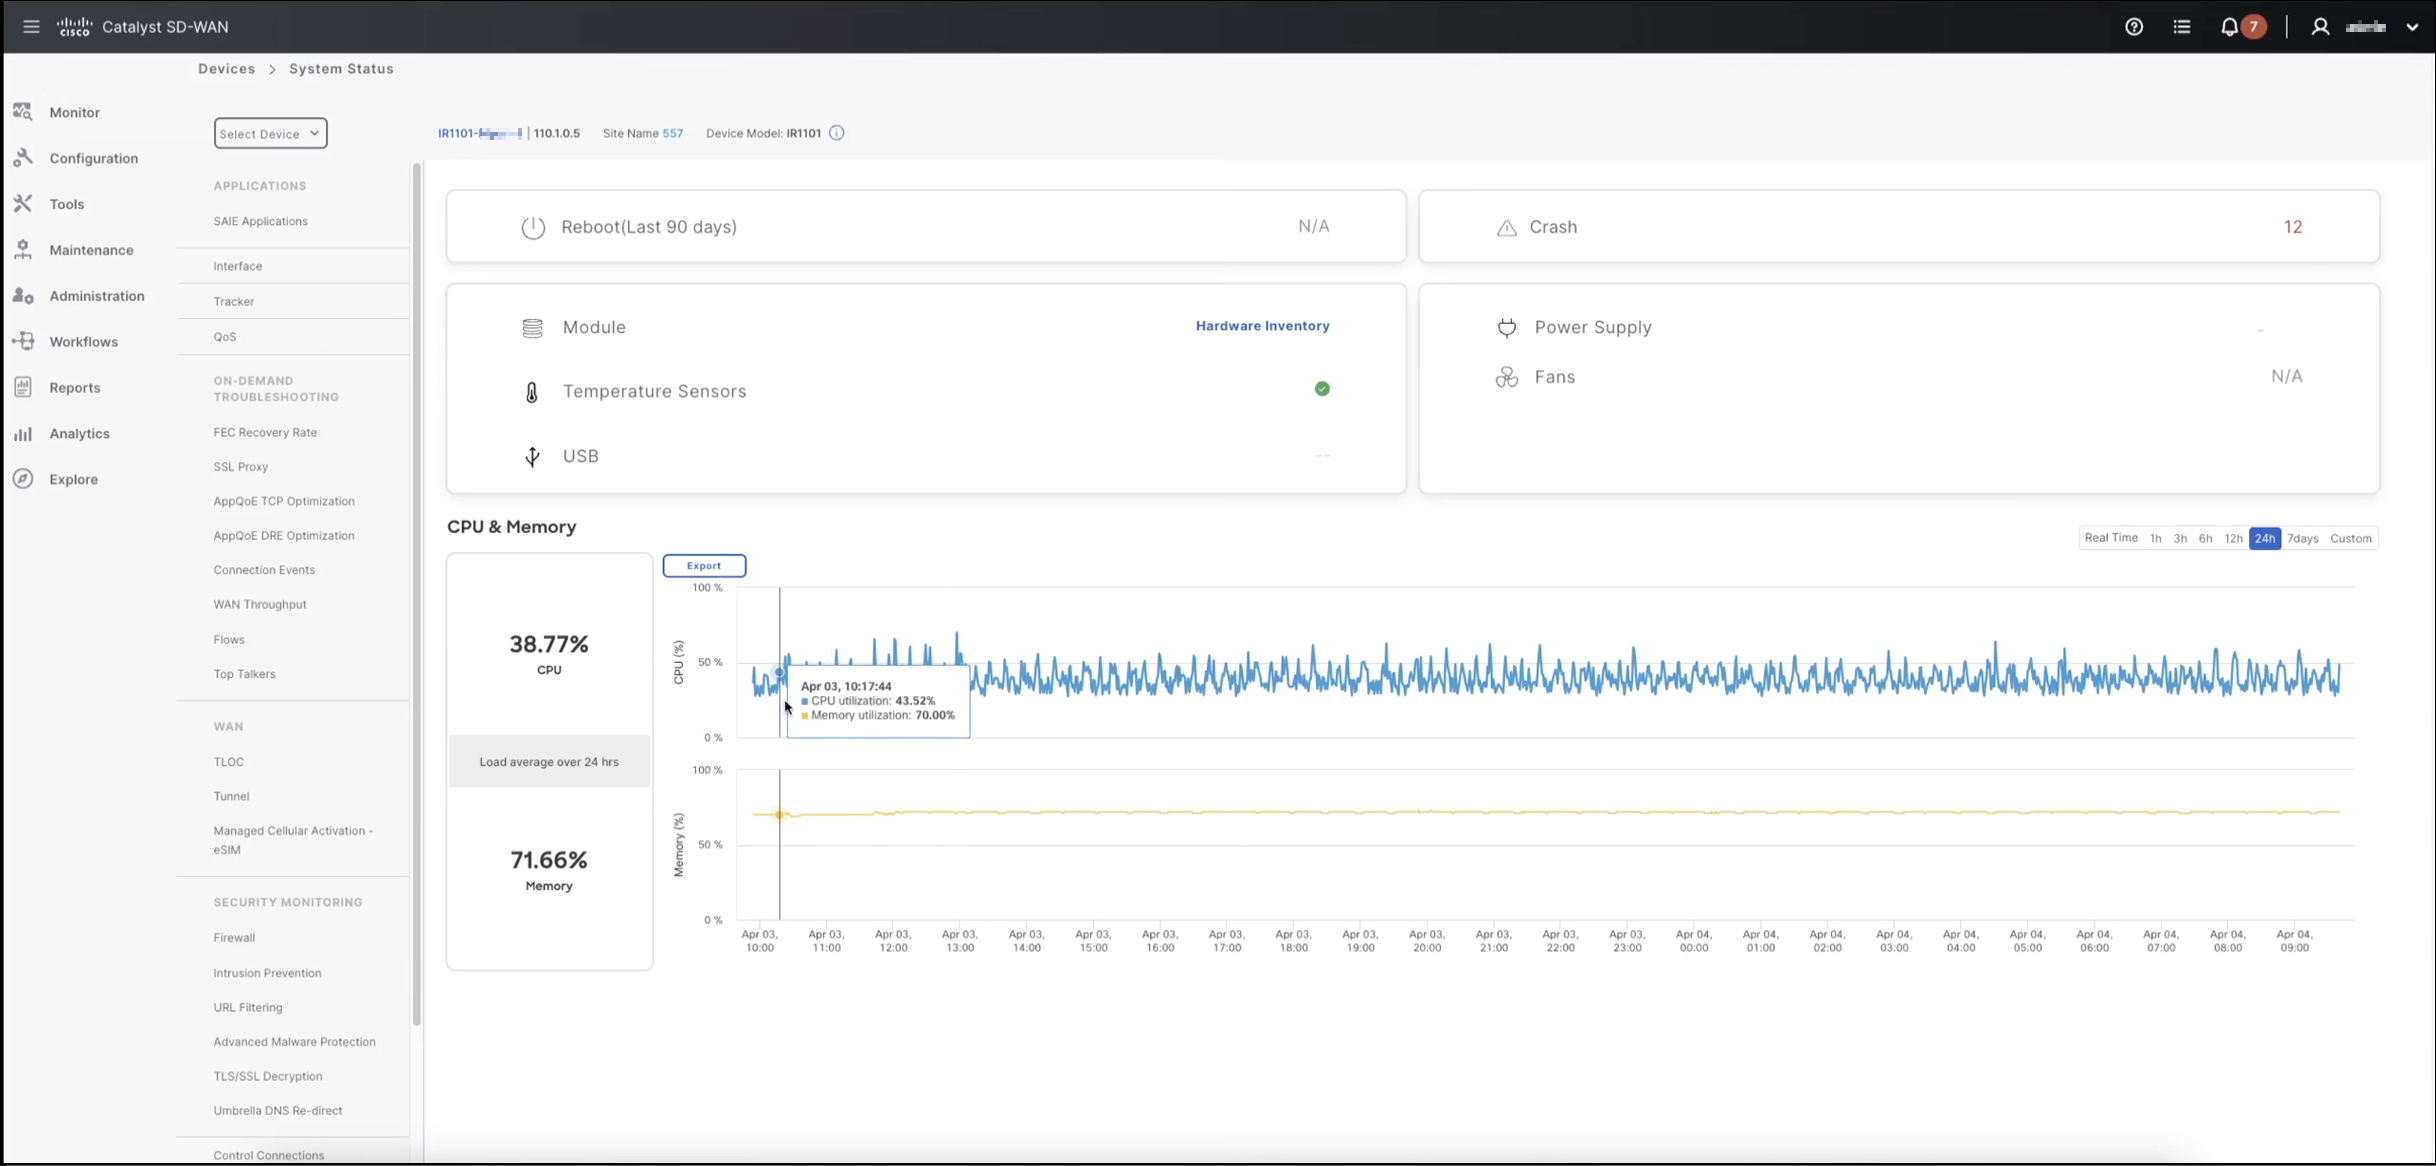Click the Explore compass icon
The width and height of the screenshot is (2436, 1166).
pos(23,479)
